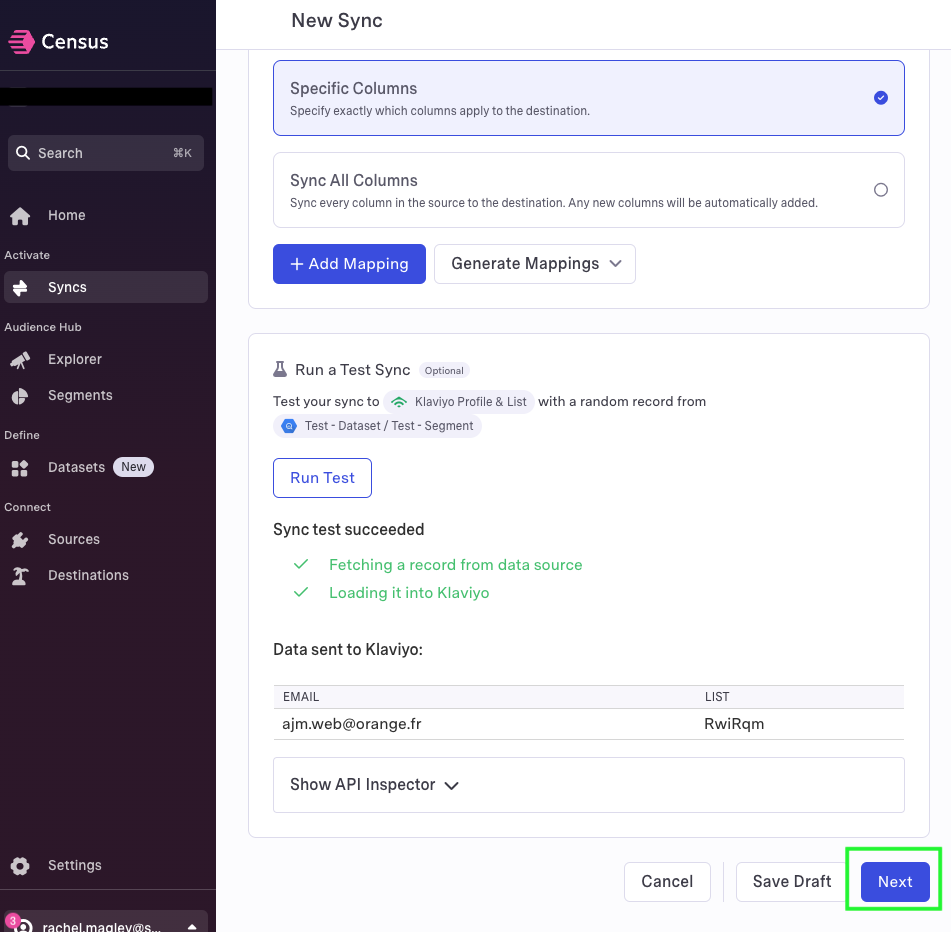Screen dimensions: 951x932
Task: Click the Search input field
Action: coord(106,153)
